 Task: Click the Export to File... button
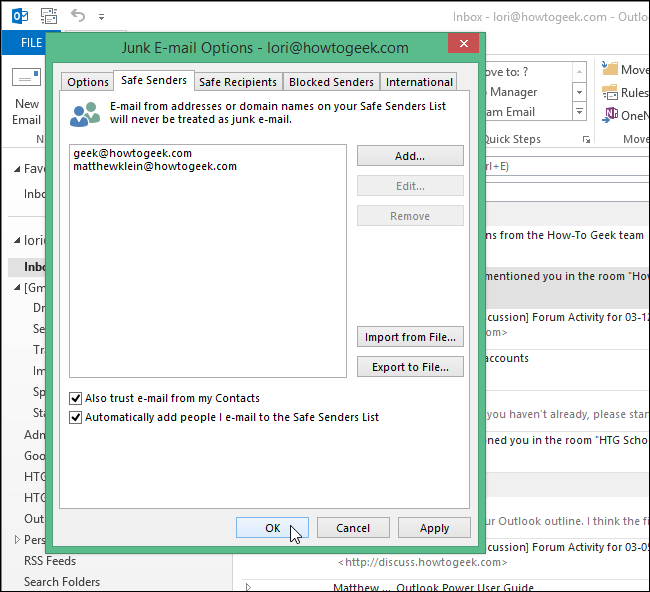point(410,367)
